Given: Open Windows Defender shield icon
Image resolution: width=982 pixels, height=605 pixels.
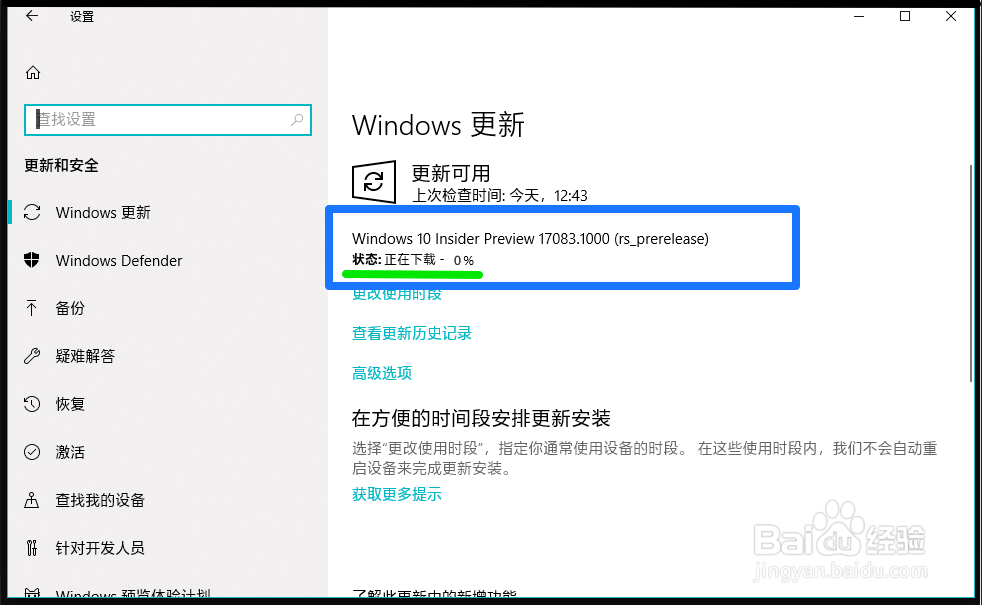Looking at the screenshot, I should coord(32,260).
